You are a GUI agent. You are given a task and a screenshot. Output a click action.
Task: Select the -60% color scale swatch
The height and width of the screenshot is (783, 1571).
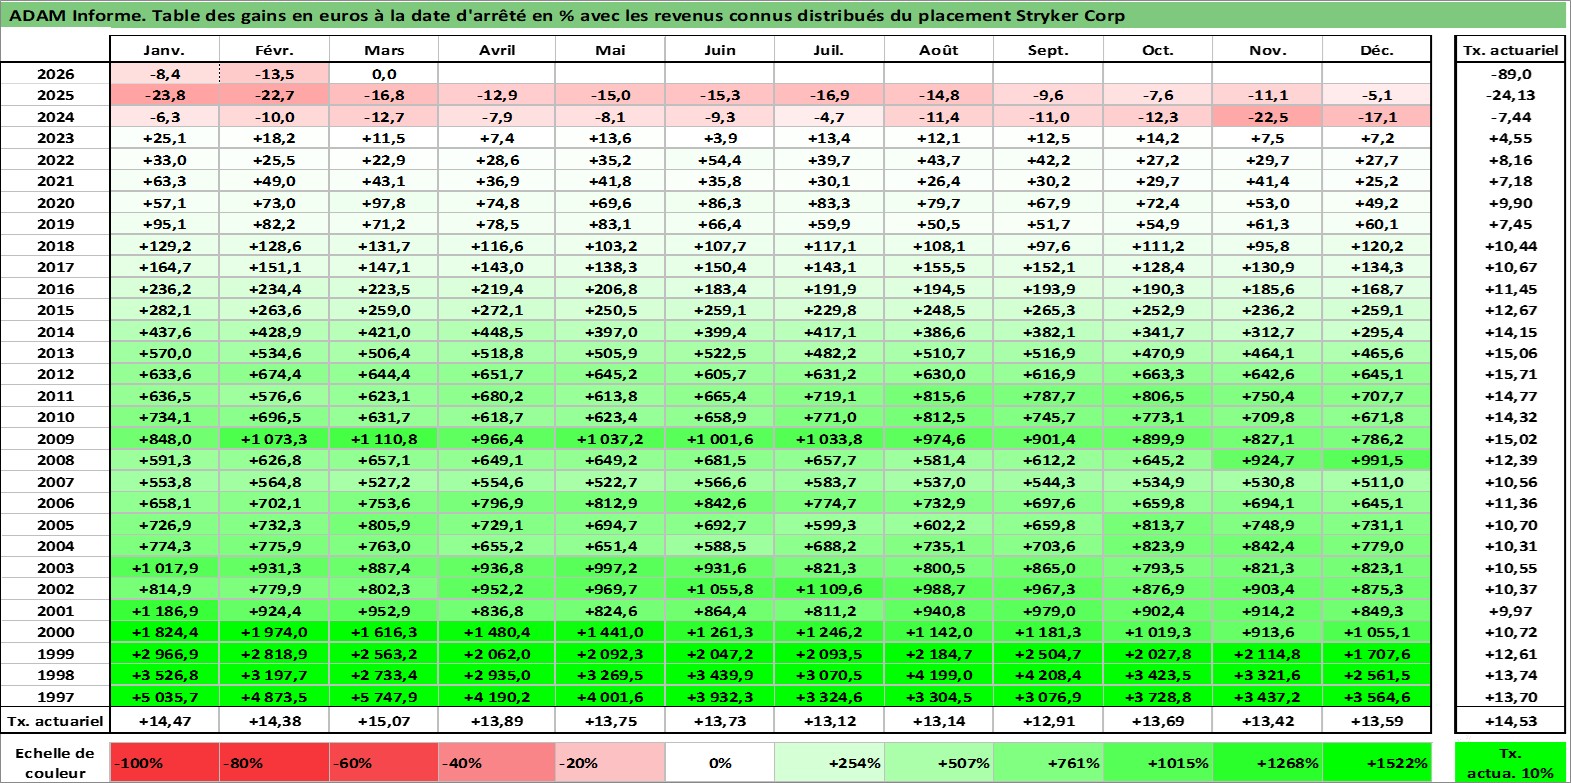click(384, 763)
